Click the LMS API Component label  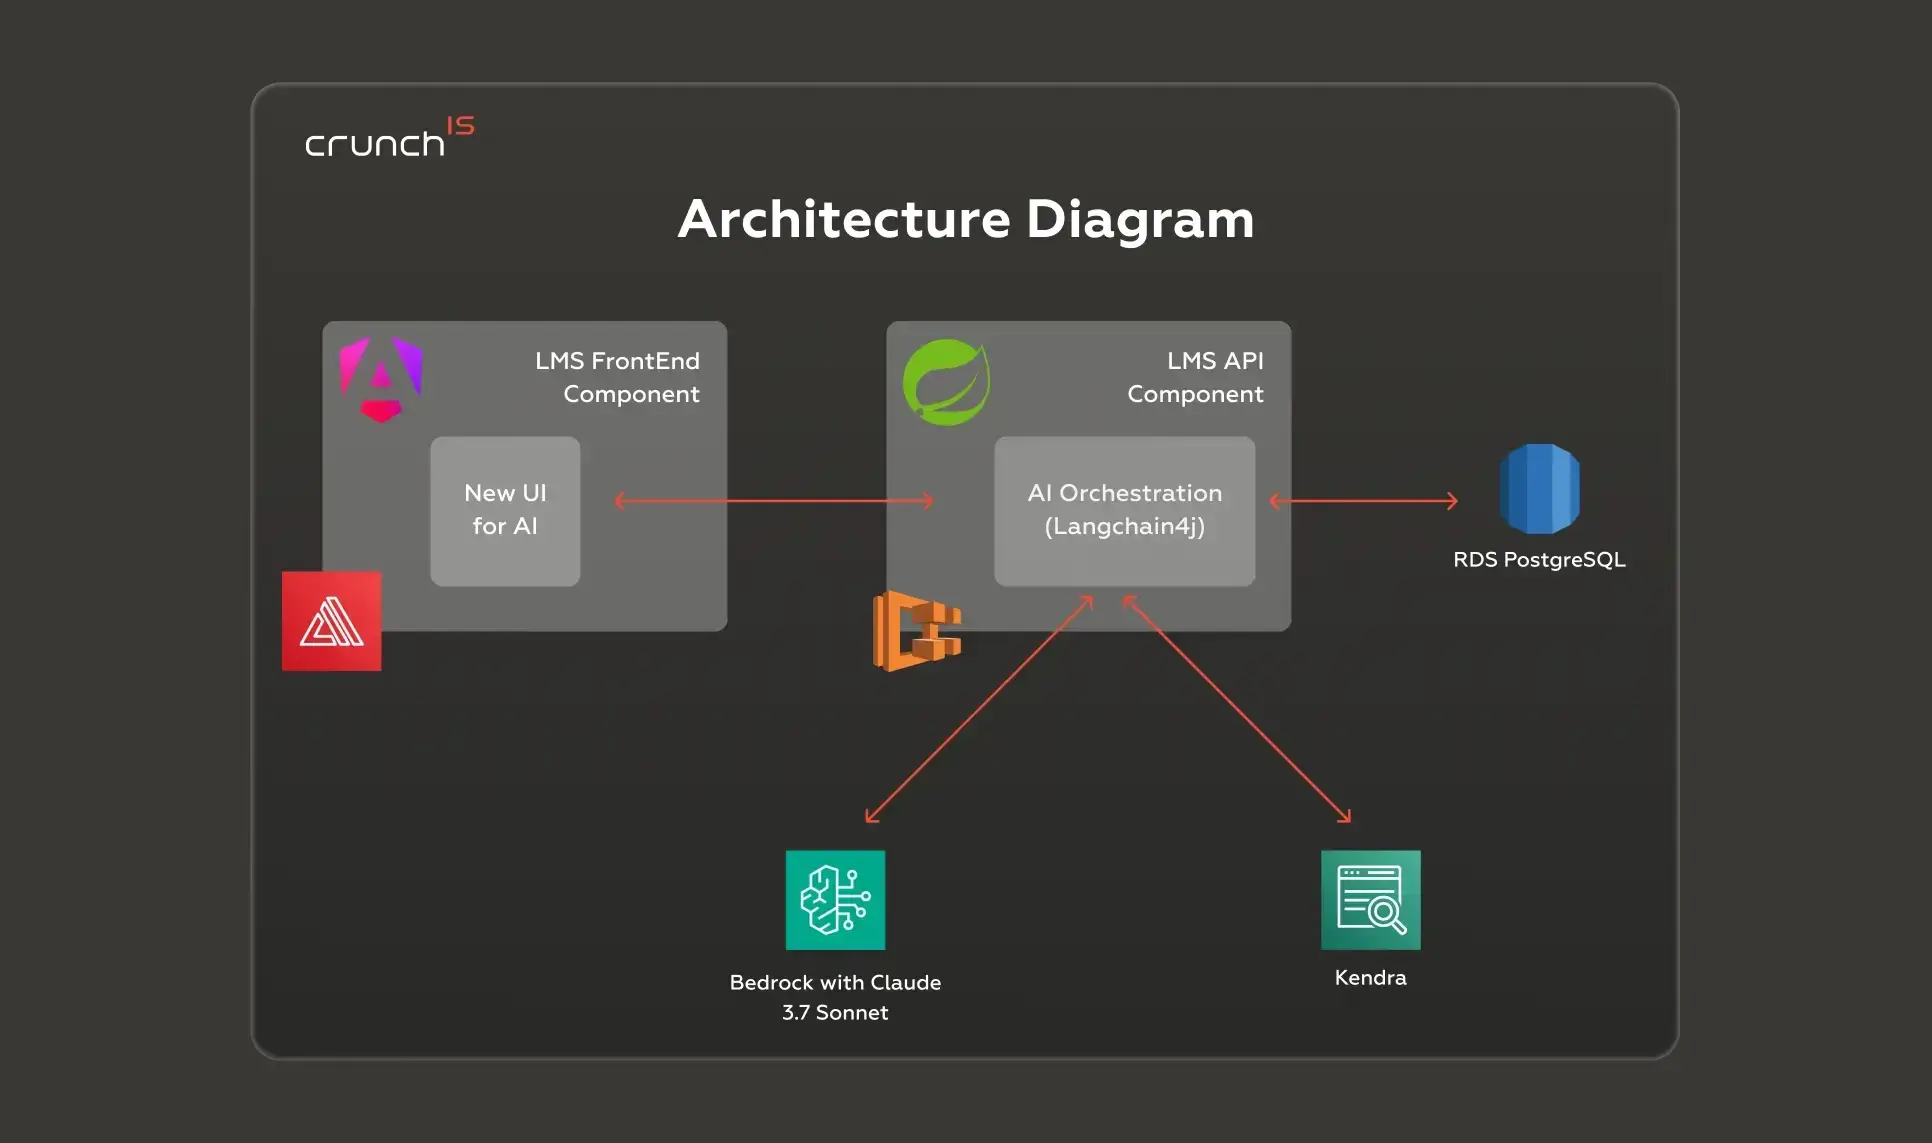tap(1195, 377)
